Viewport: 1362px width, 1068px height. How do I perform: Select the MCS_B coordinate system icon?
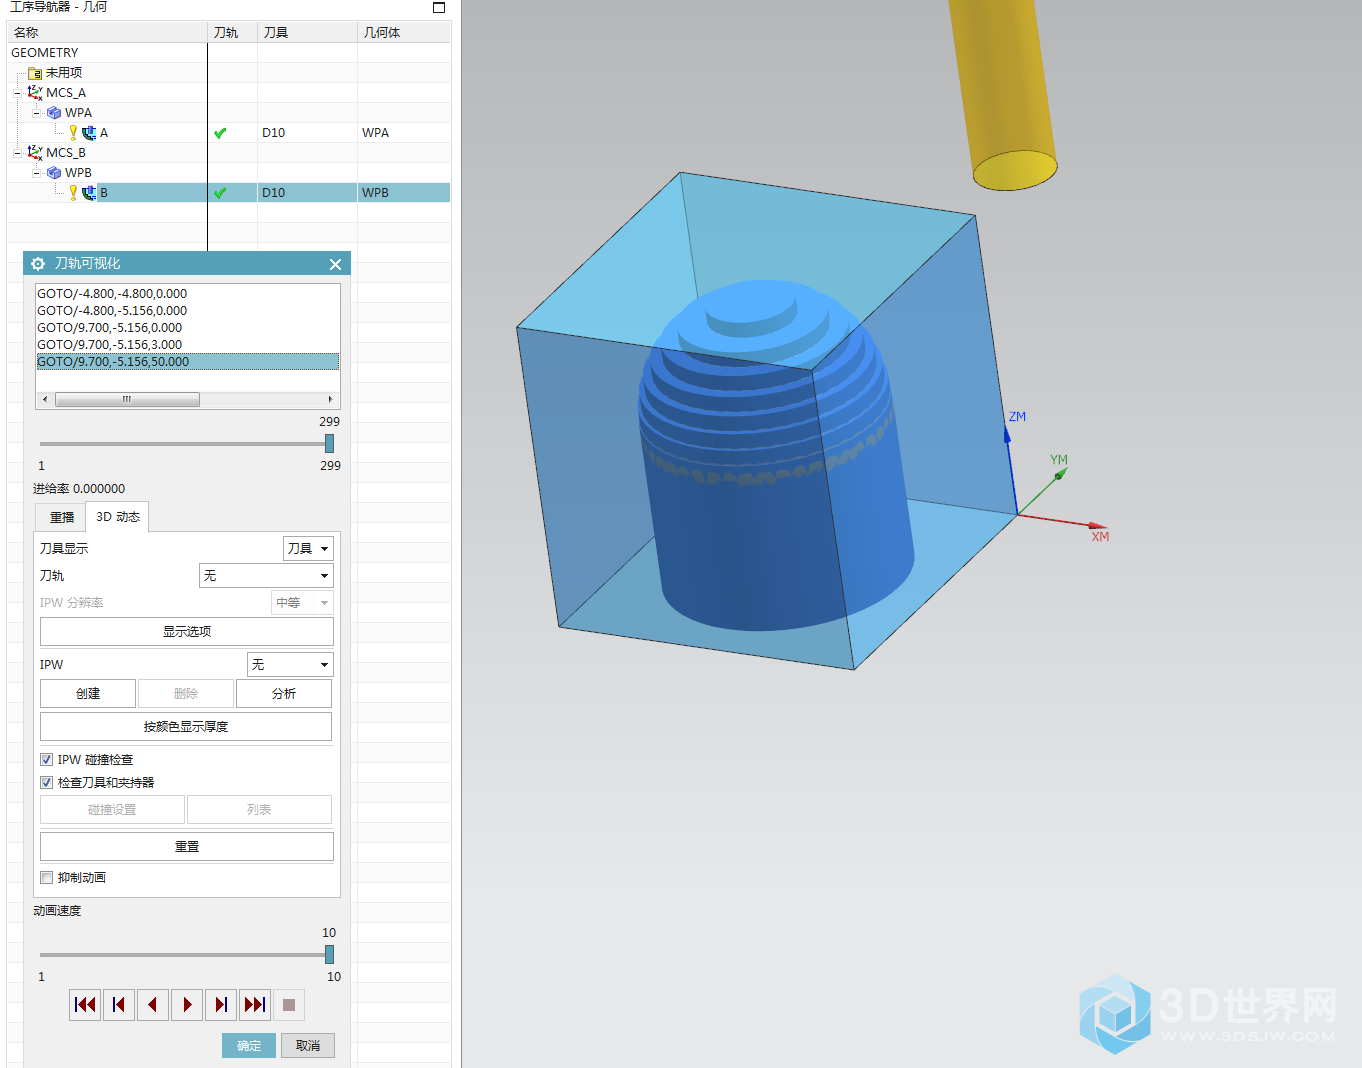tap(35, 152)
